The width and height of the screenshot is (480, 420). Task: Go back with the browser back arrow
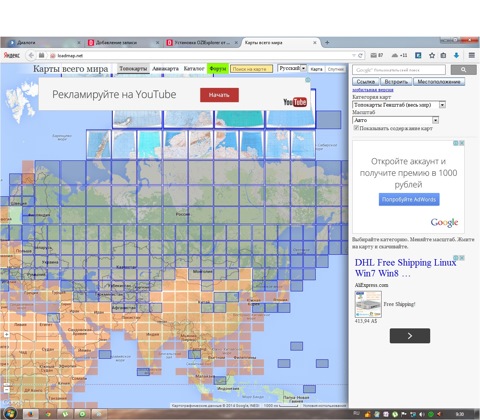(x=31, y=55)
